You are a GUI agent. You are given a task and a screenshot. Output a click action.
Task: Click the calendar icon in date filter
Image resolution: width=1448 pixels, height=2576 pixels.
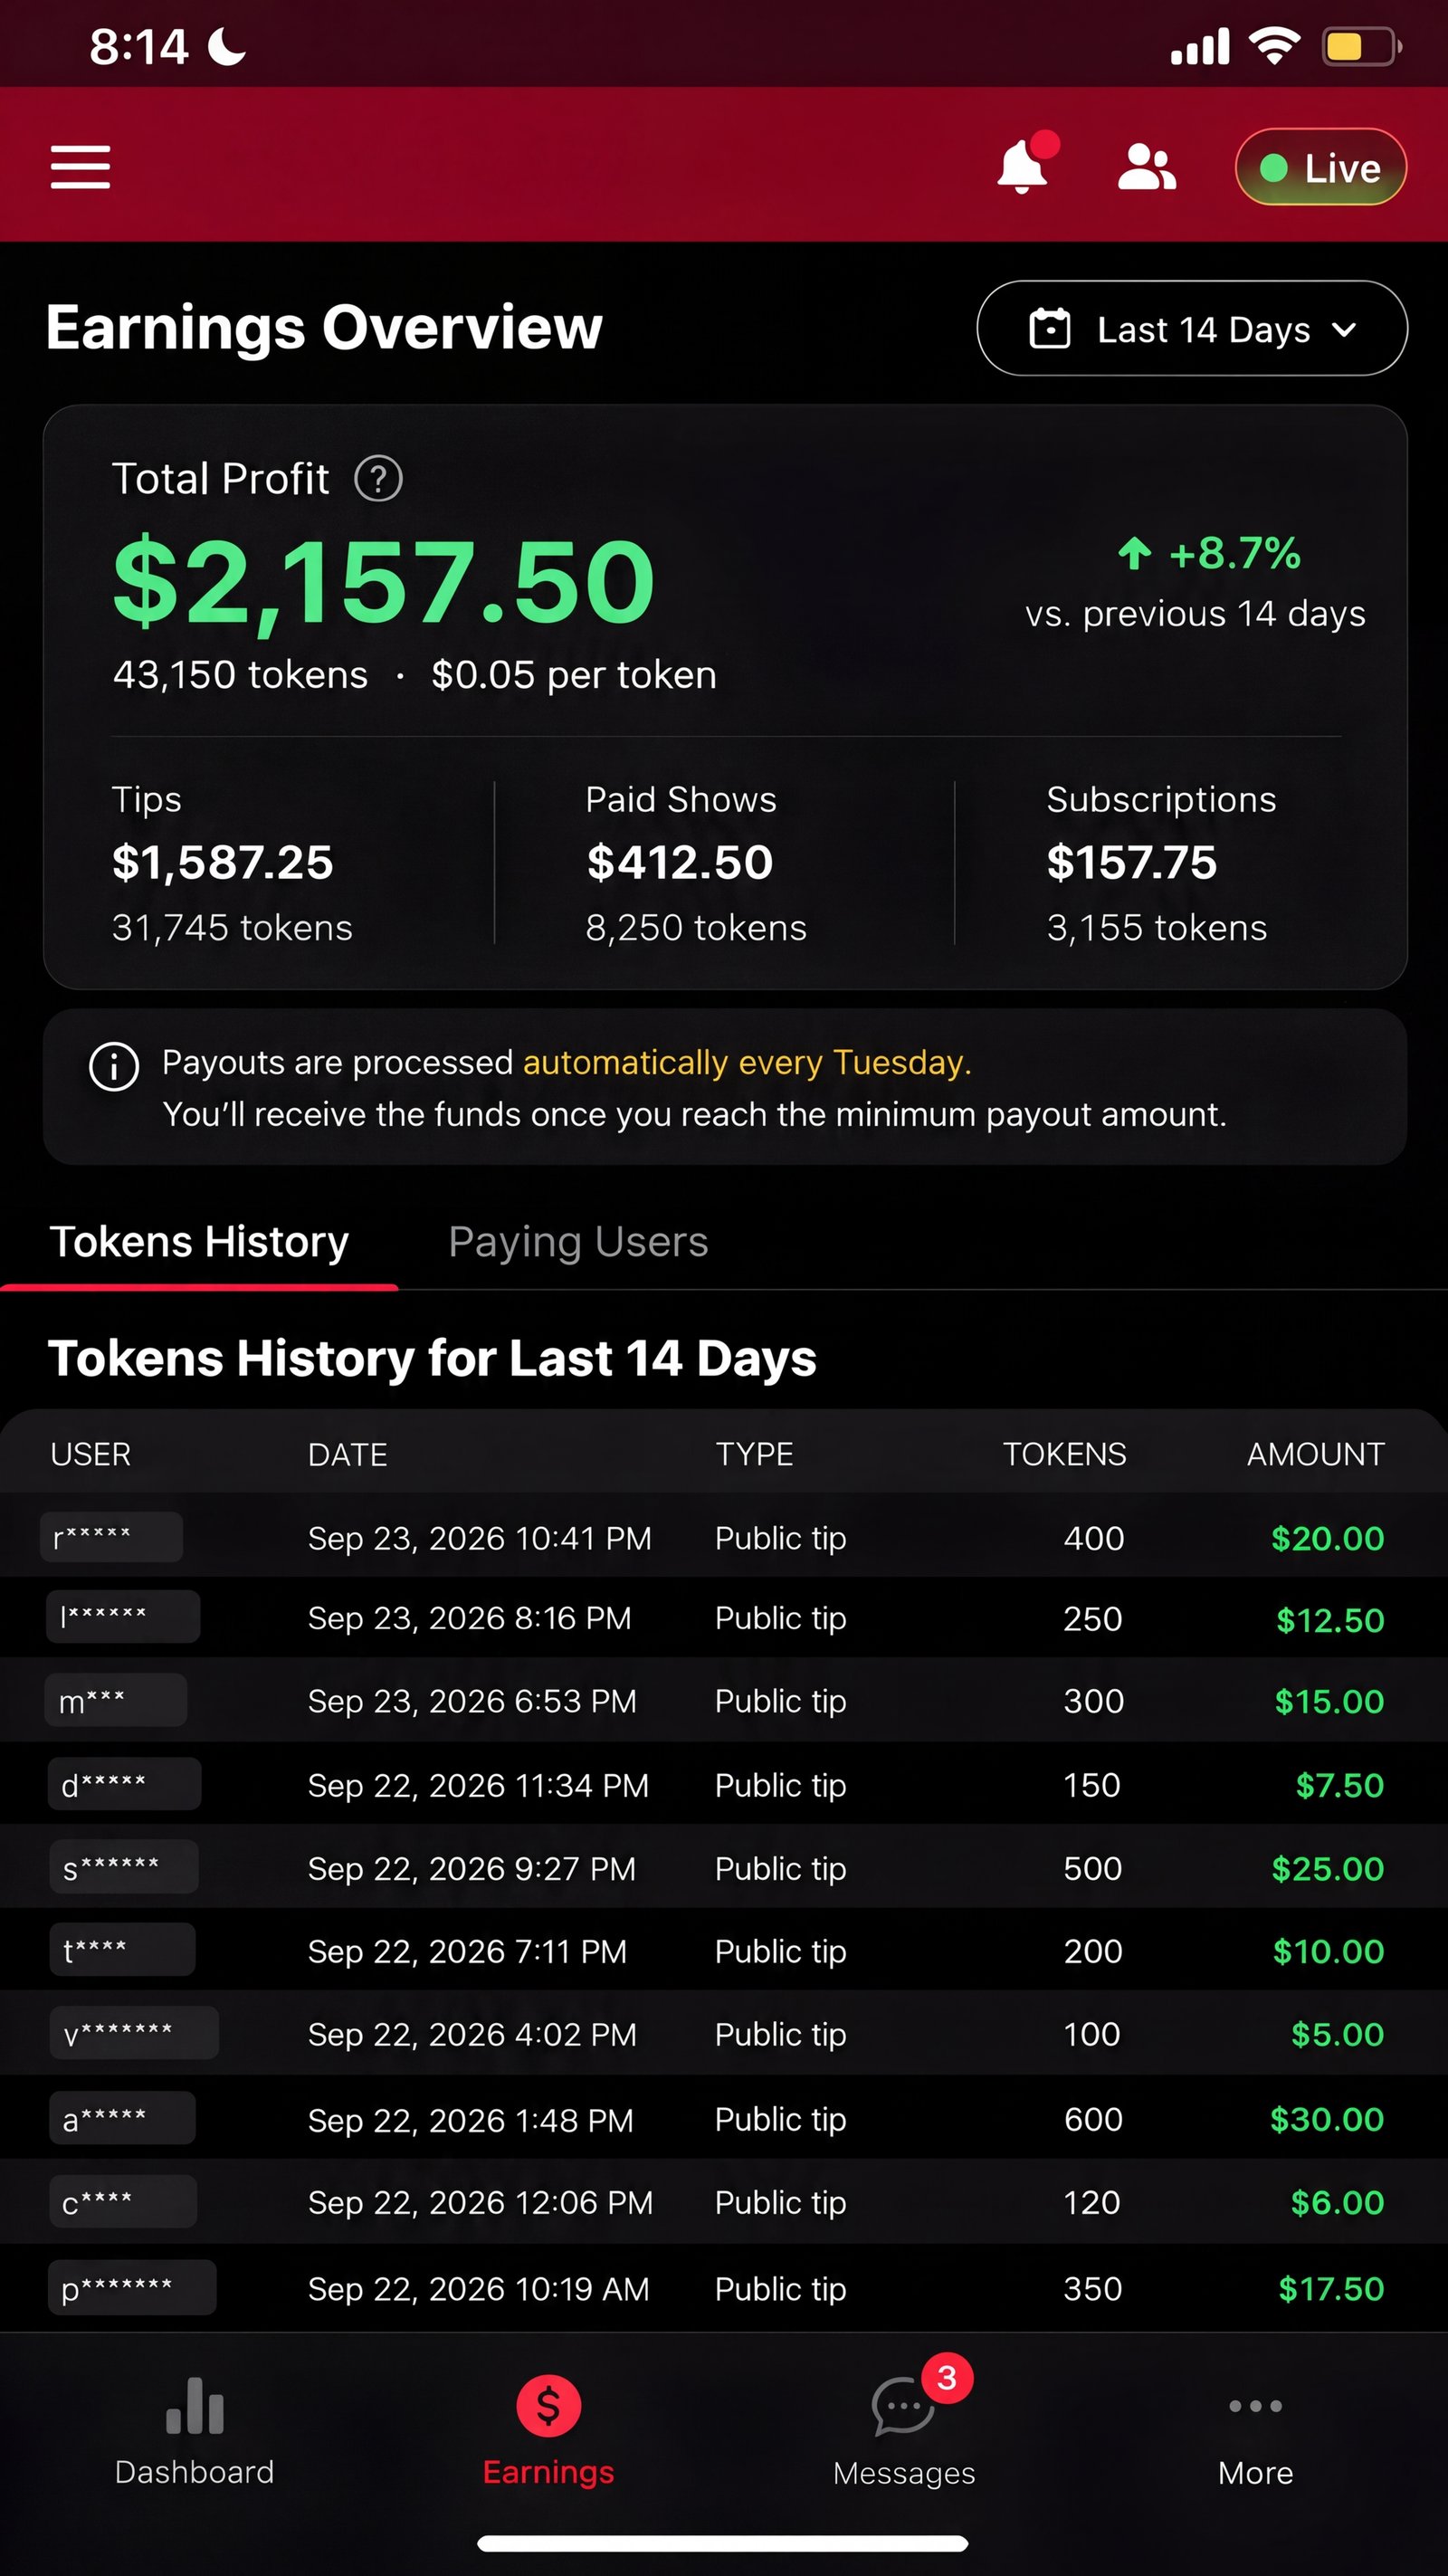coord(1049,328)
